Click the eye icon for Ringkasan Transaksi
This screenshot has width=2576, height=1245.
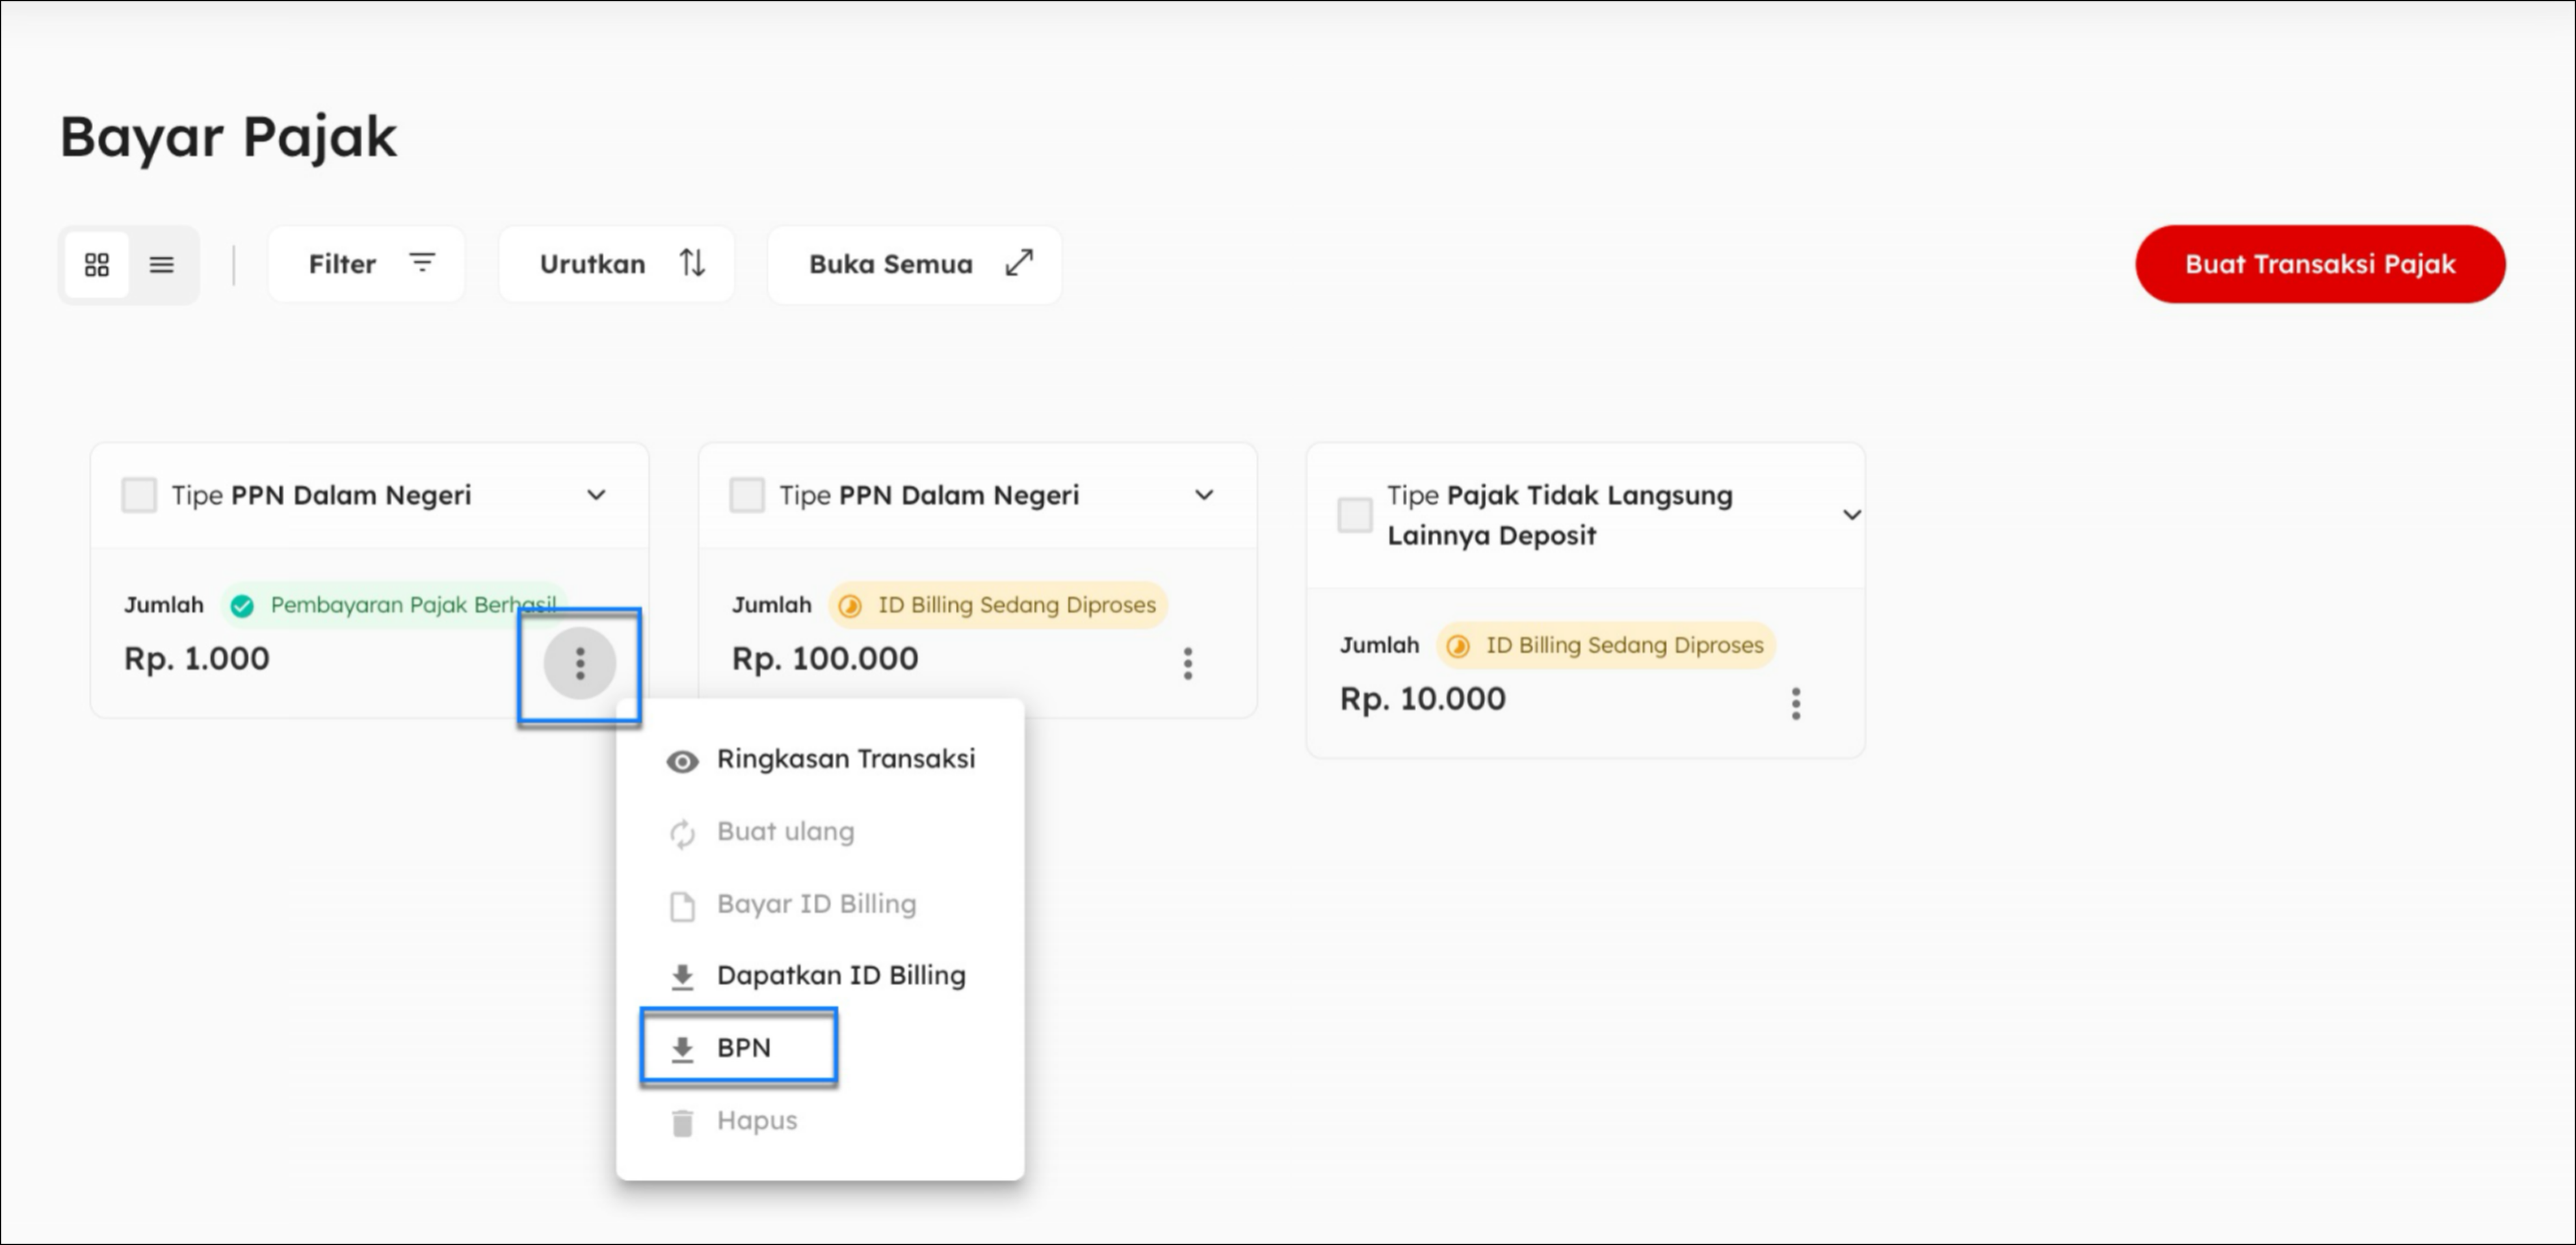coord(682,761)
